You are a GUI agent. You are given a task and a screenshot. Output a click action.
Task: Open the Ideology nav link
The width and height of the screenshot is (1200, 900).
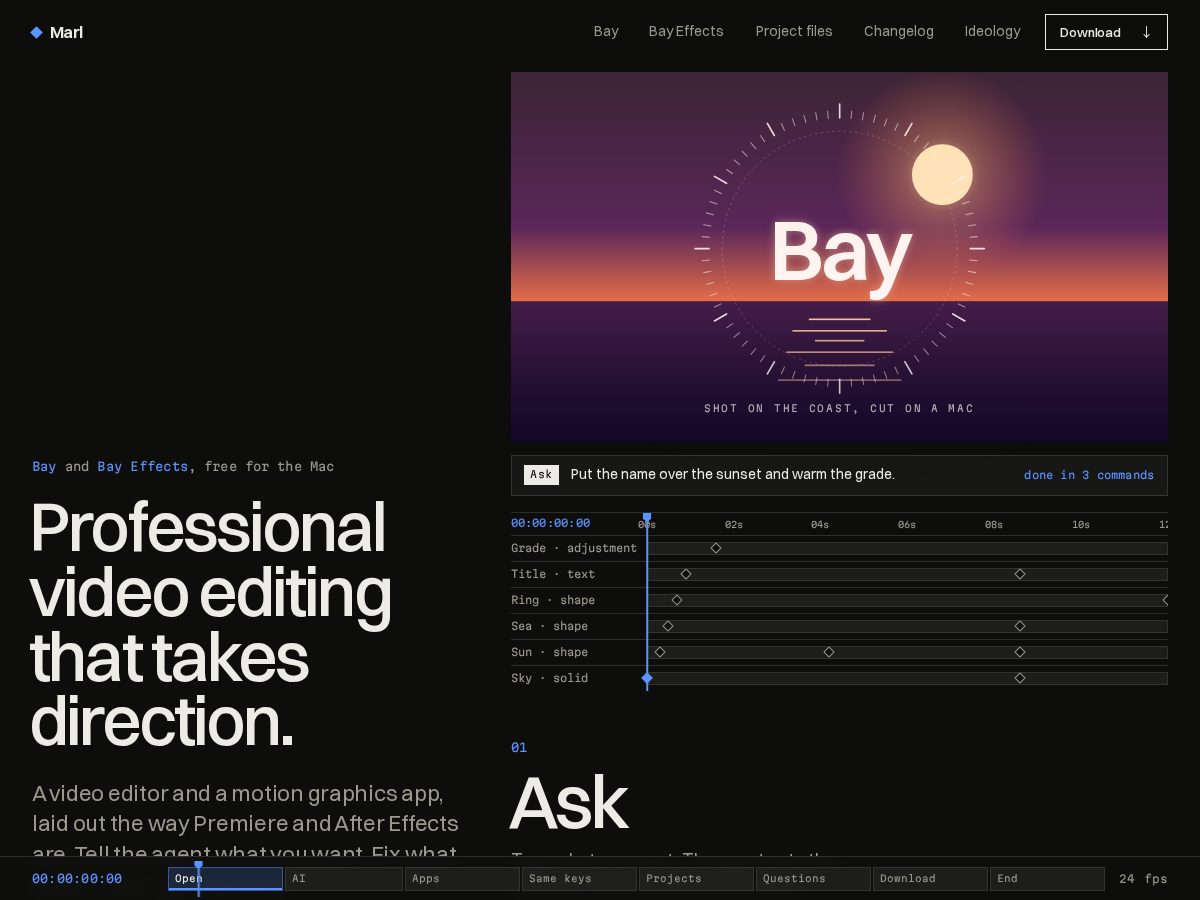click(992, 31)
